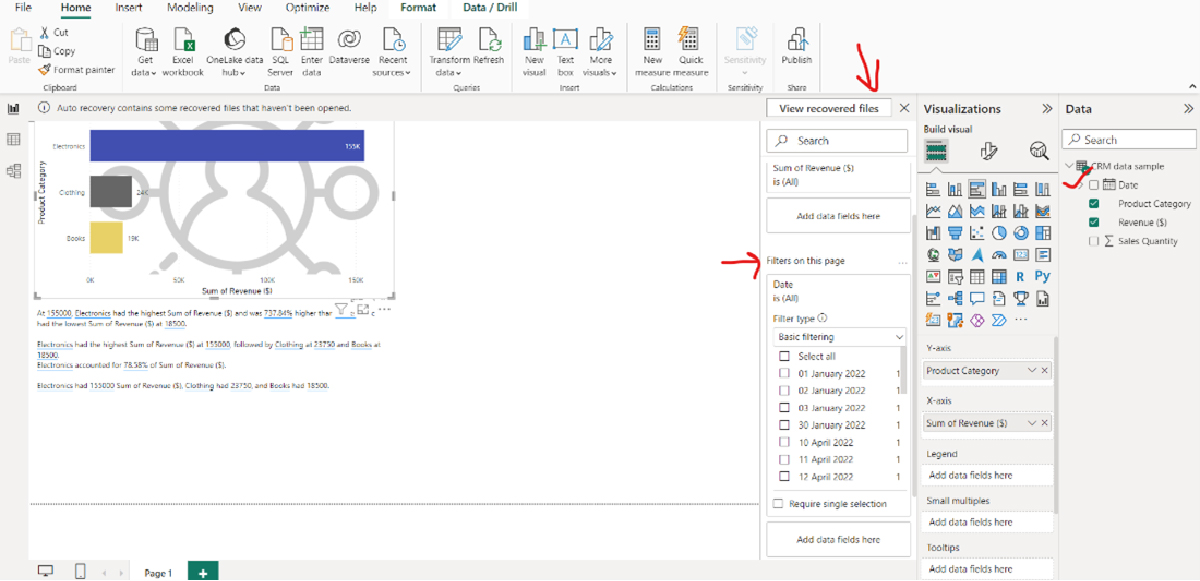Screen dimensions: 1200x581
Task: Open the Analytics pane magnifier icon
Action: coord(1039,150)
